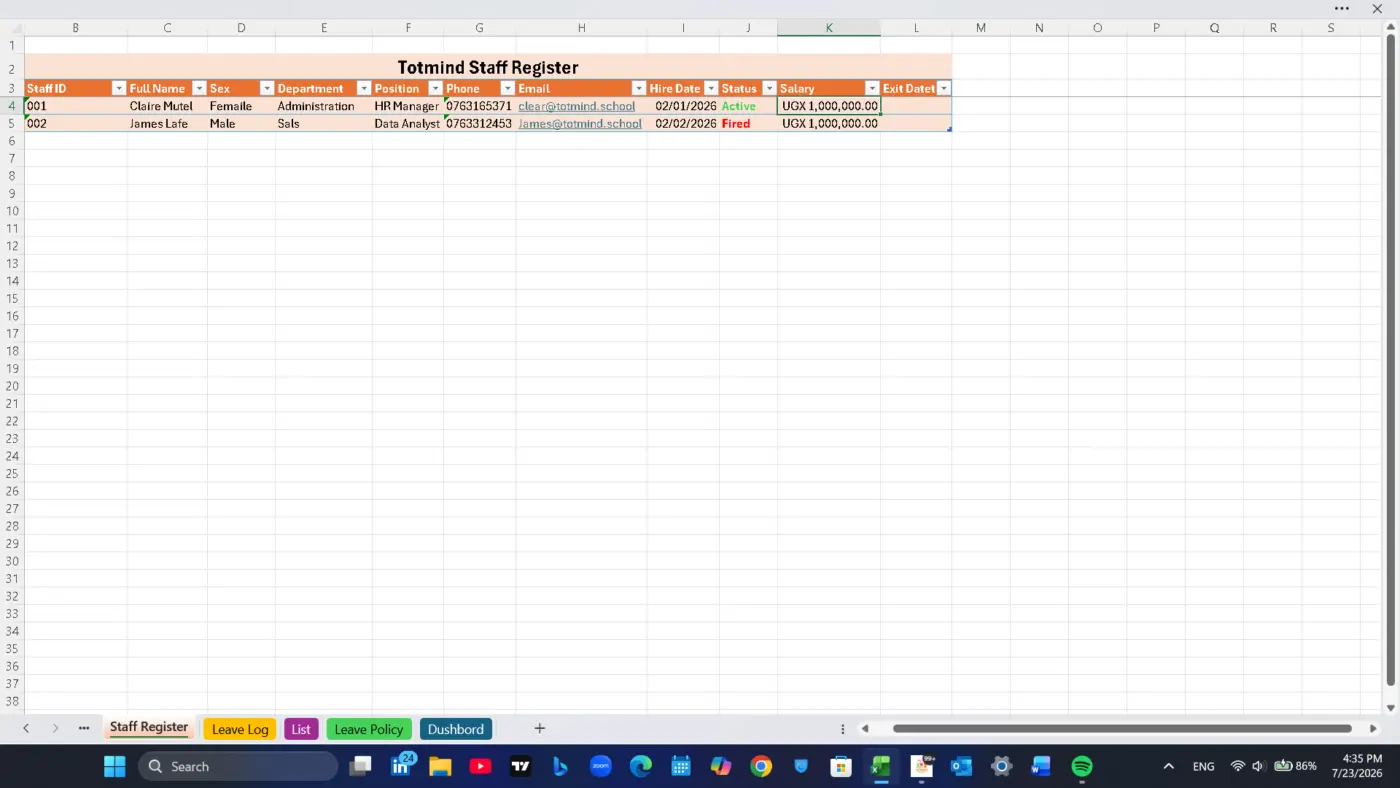This screenshot has width=1400, height=788.
Task: Open Outlook from the taskbar
Action: tap(961, 767)
